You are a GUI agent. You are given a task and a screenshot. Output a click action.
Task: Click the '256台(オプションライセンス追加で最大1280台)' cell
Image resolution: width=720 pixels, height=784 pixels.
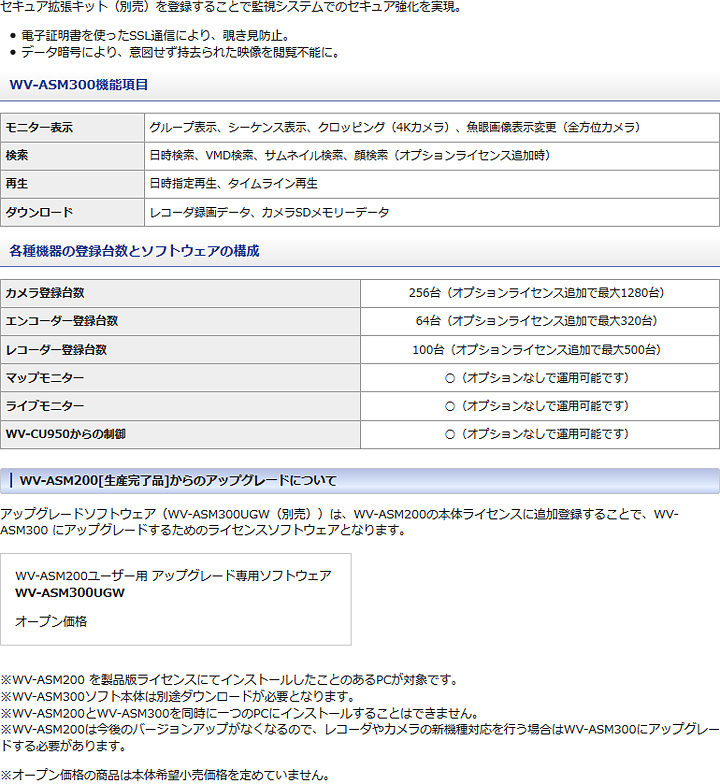[x=540, y=294]
